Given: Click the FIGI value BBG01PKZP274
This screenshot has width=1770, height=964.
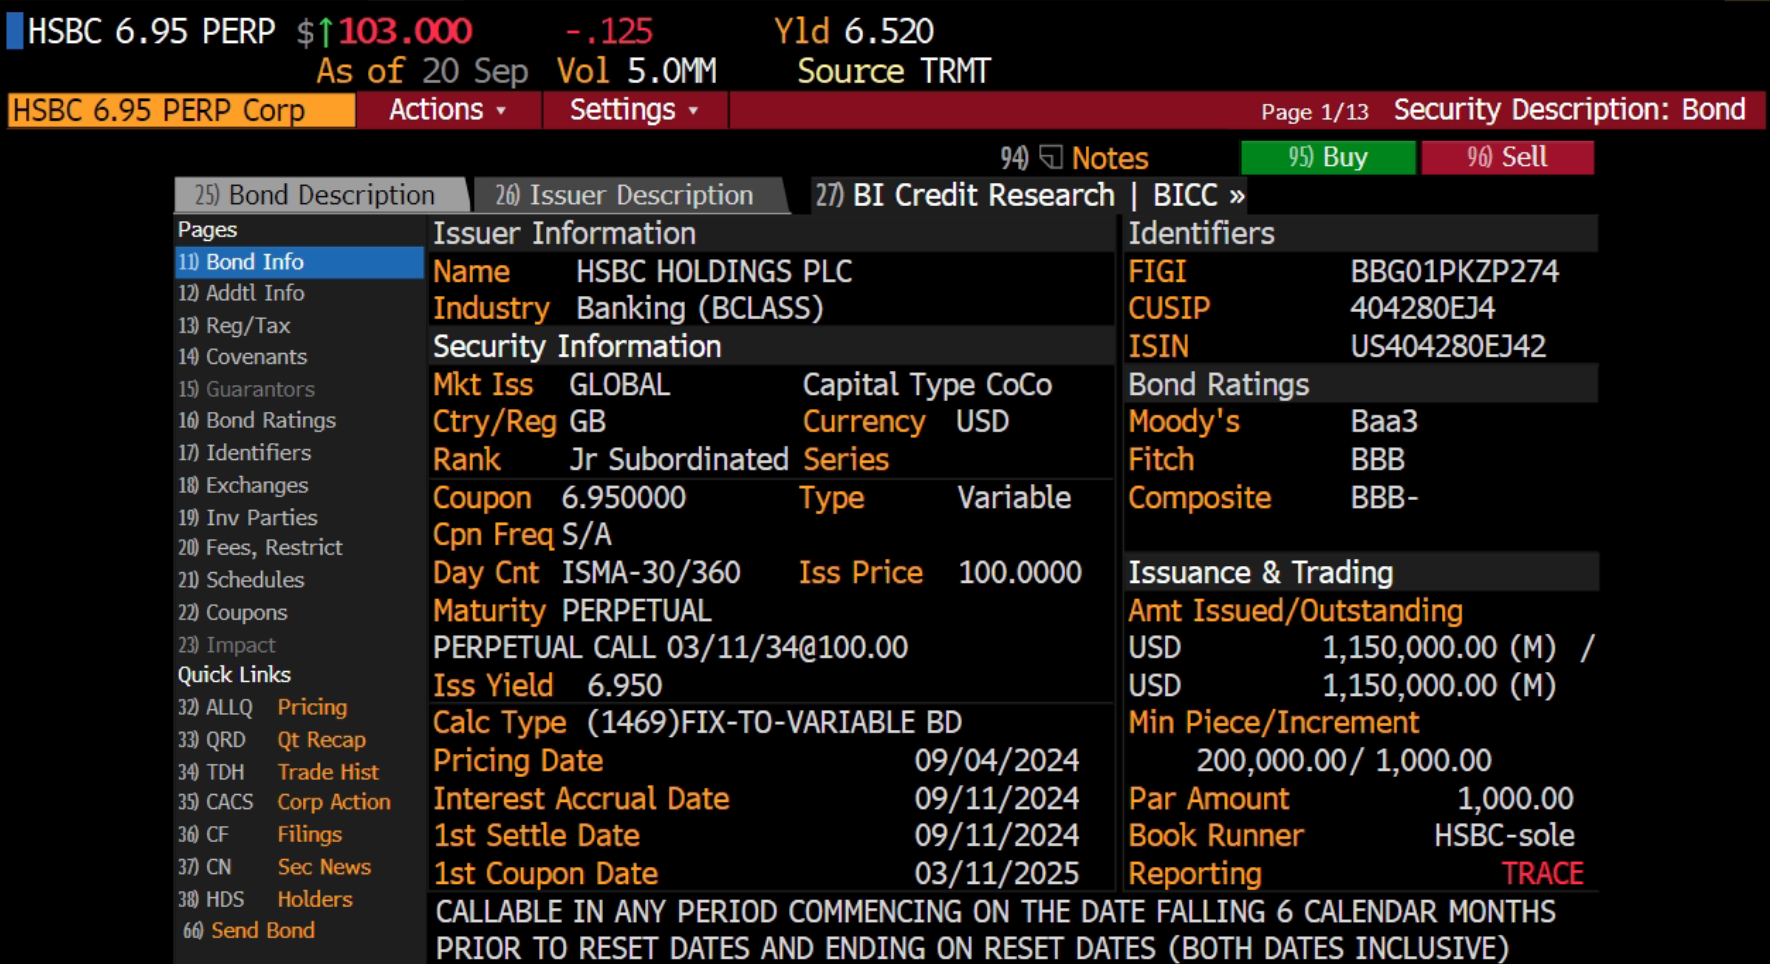Looking at the screenshot, I should click(x=1454, y=271).
